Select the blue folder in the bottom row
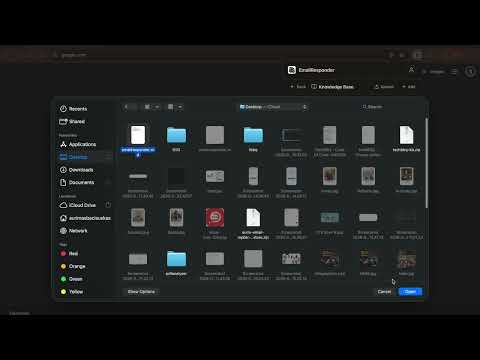 point(176,259)
